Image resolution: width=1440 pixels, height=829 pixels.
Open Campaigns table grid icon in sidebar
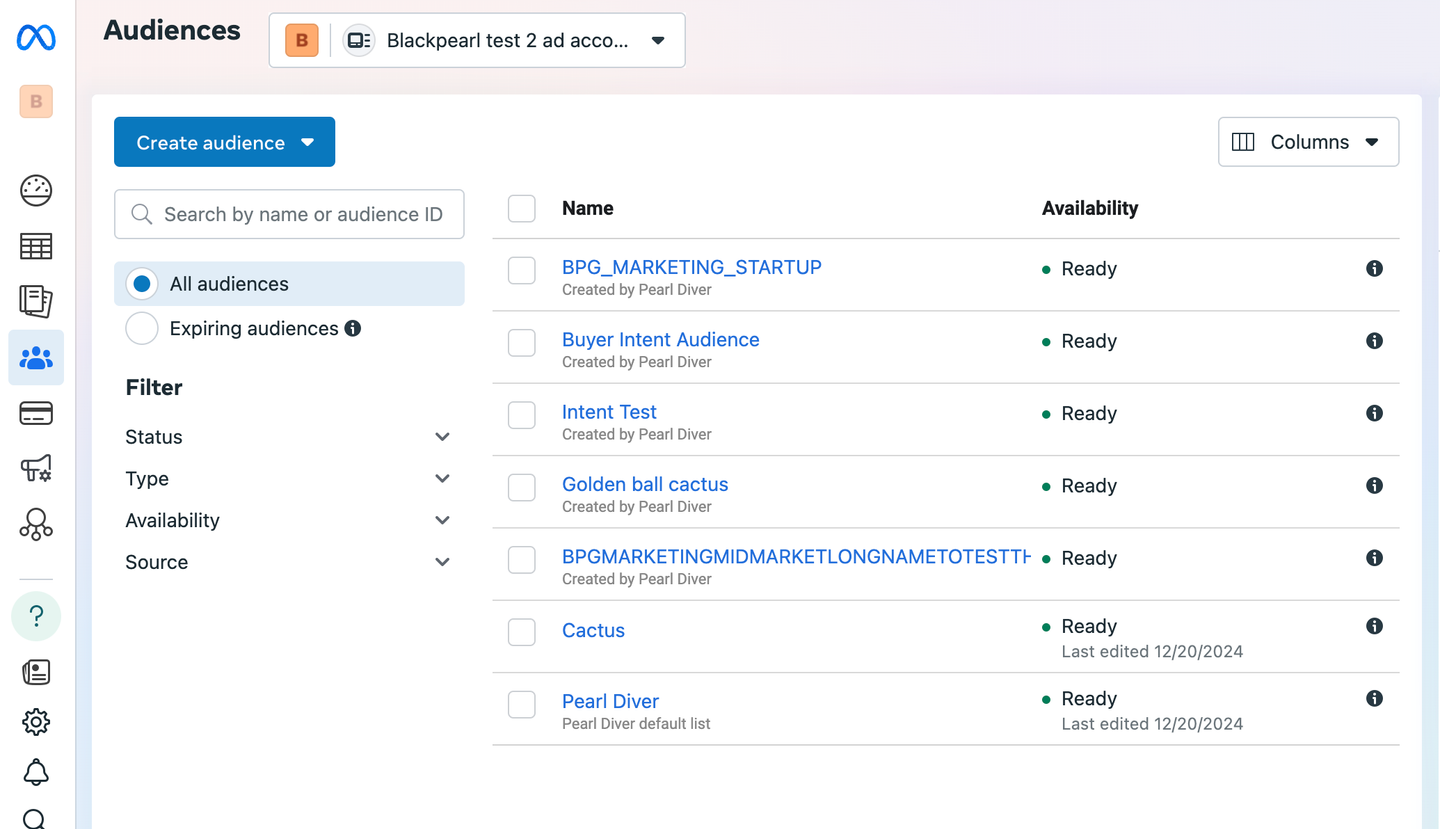click(x=36, y=246)
